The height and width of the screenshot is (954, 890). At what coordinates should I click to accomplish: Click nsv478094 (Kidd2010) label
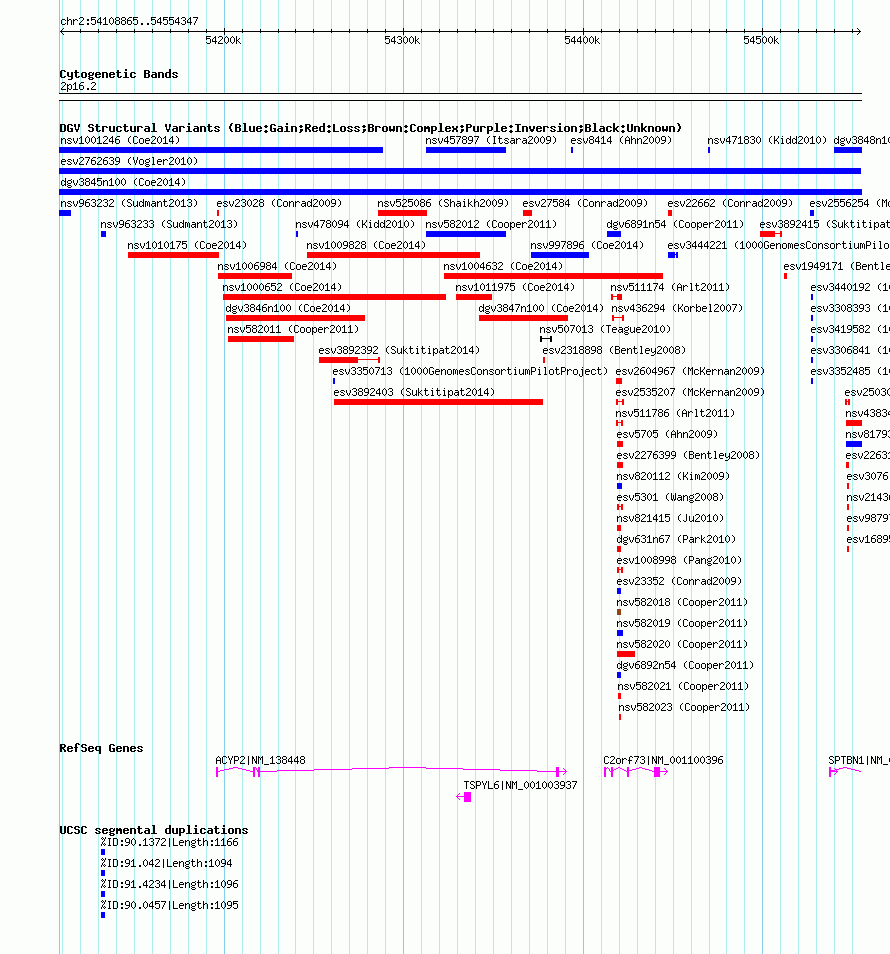(355, 224)
